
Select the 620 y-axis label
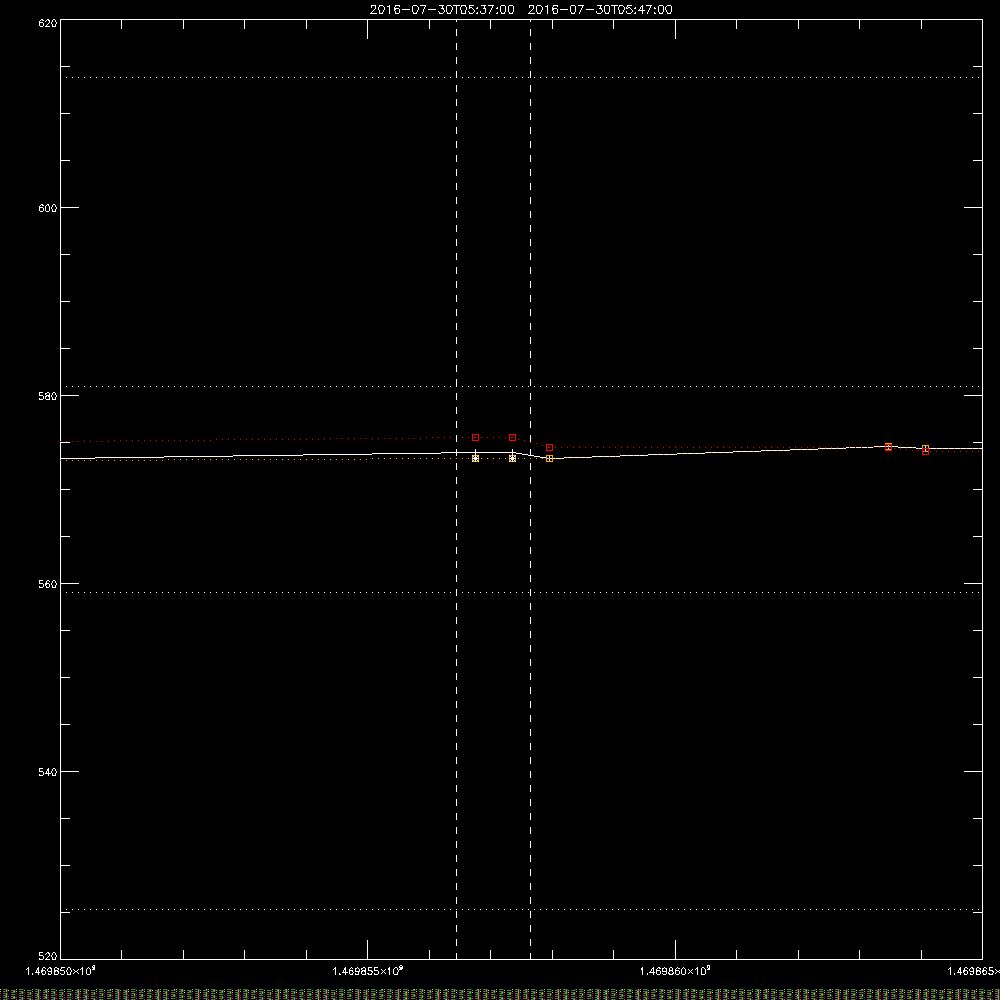coord(48,24)
